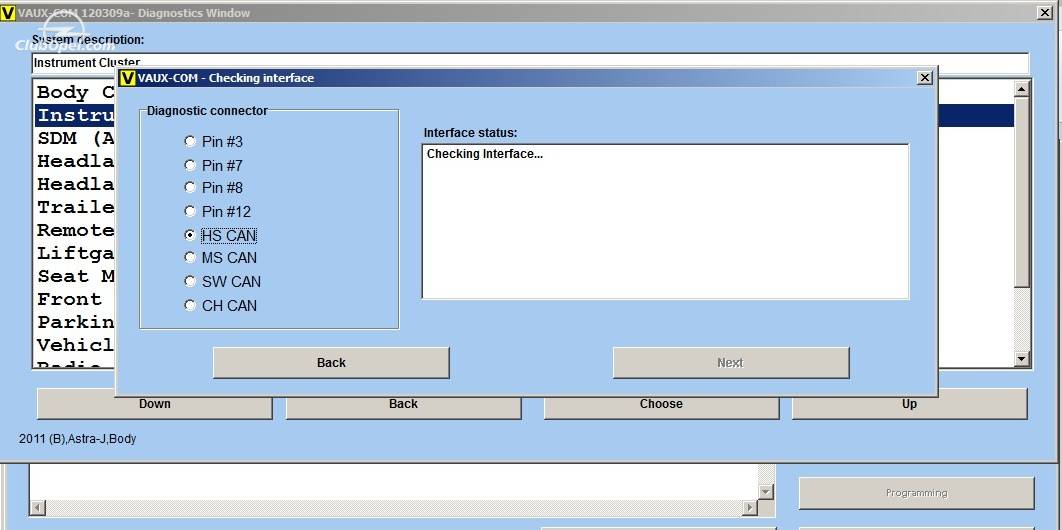Close the Diagnostics Window
The image size is (1062, 530).
[1046, 12]
